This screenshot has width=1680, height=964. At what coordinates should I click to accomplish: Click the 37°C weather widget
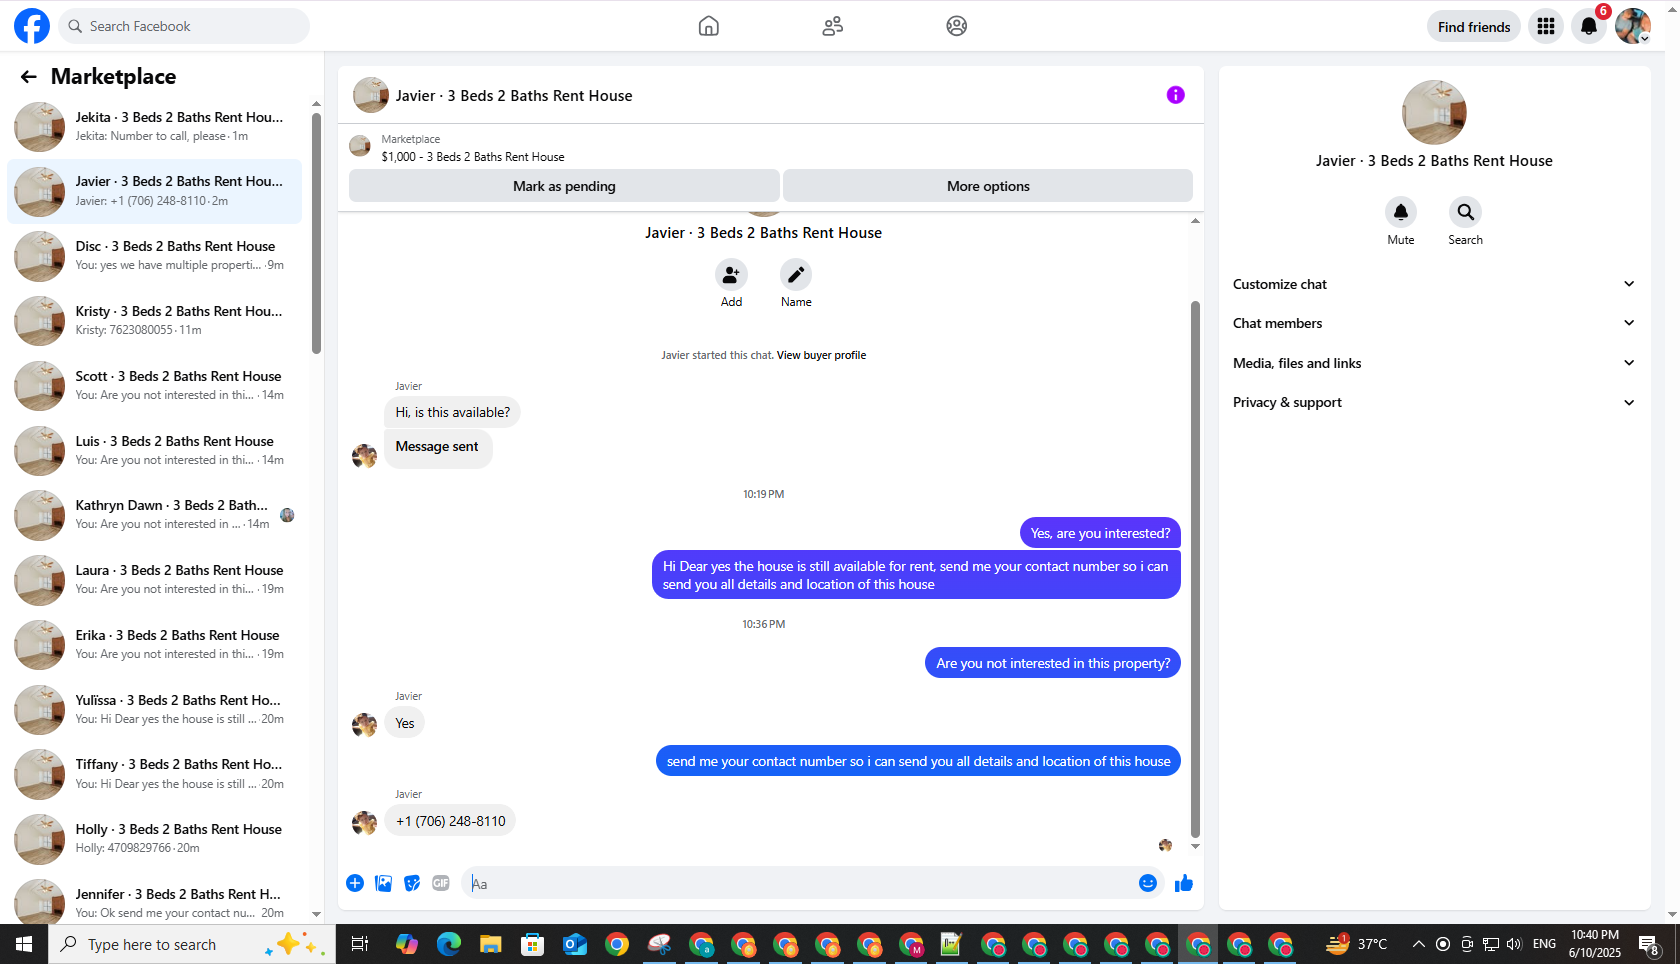coord(1357,944)
